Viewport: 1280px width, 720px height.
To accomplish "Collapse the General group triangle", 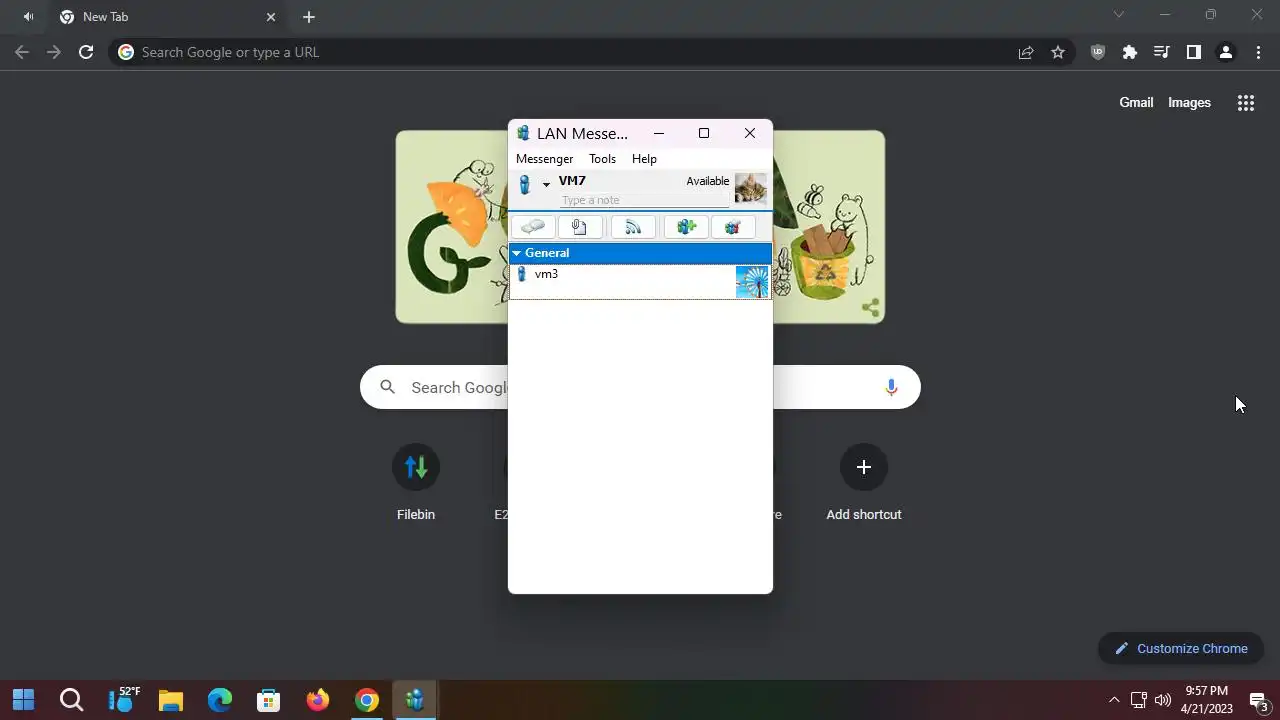I will coord(517,253).
